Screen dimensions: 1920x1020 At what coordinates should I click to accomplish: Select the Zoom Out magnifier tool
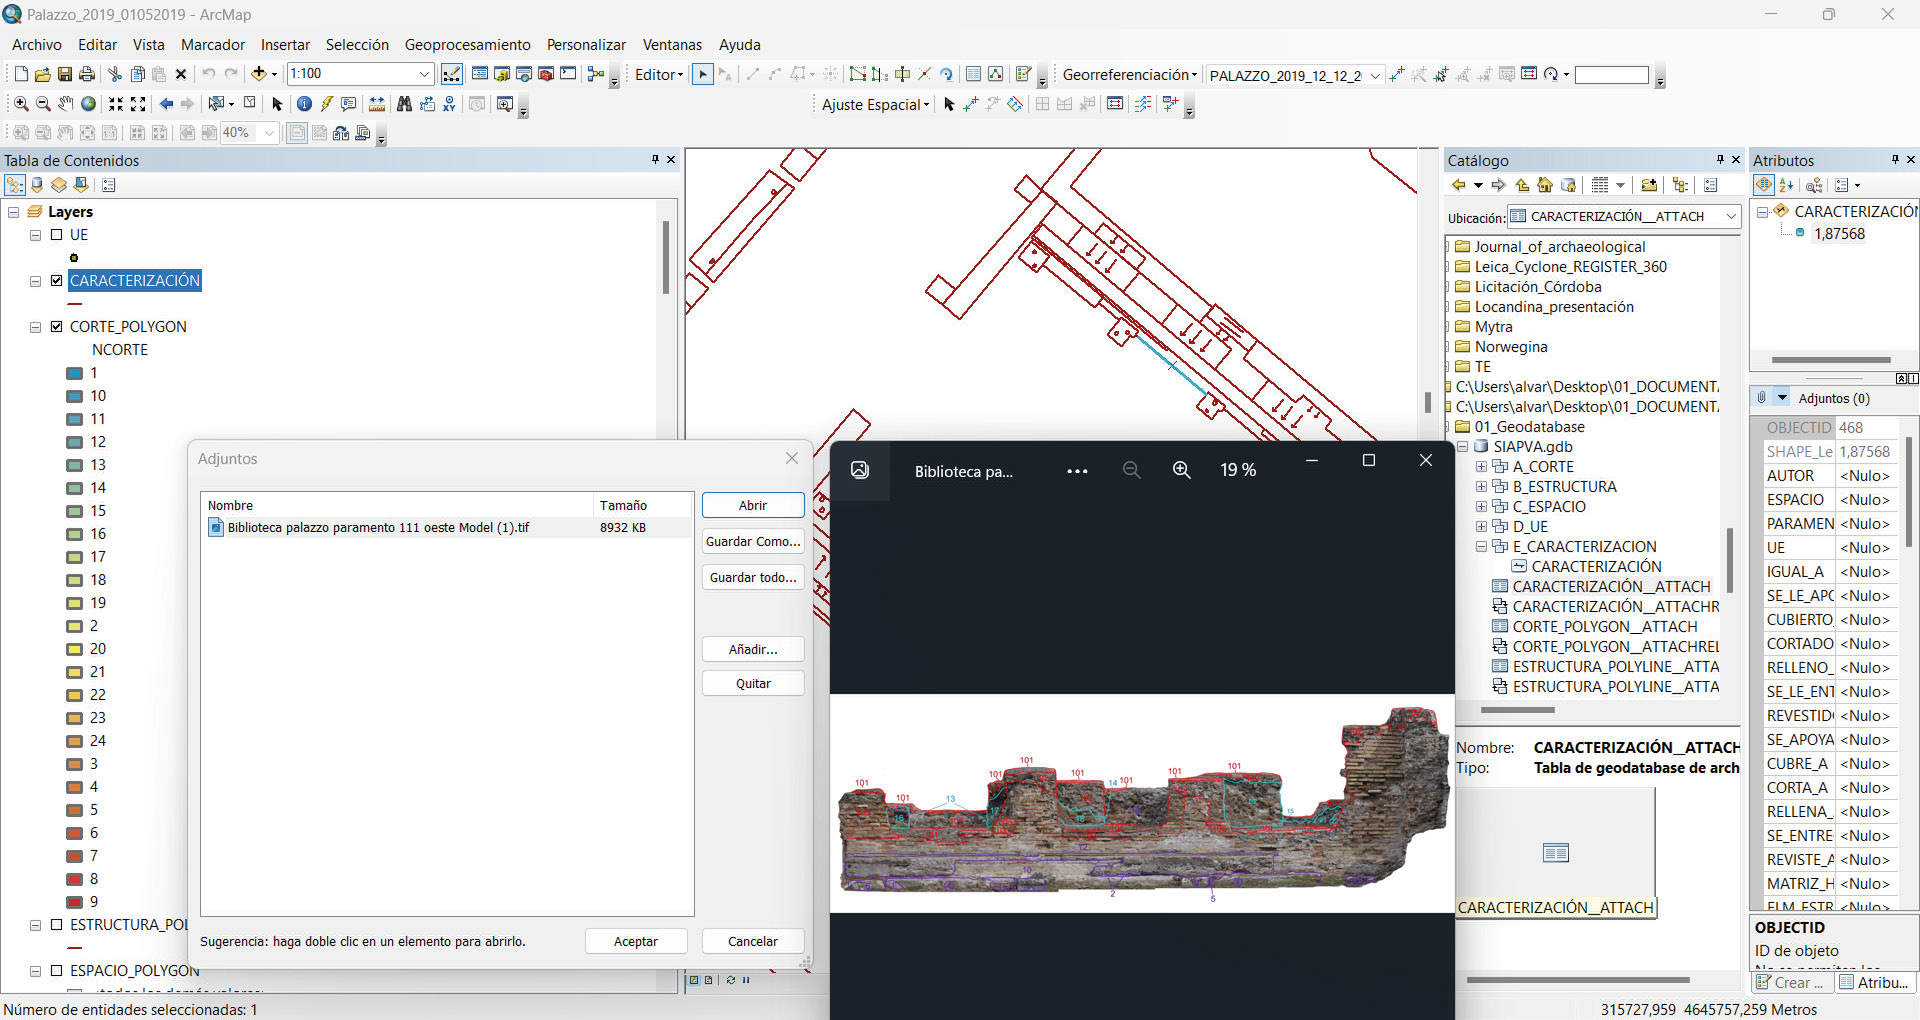tap(43, 104)
